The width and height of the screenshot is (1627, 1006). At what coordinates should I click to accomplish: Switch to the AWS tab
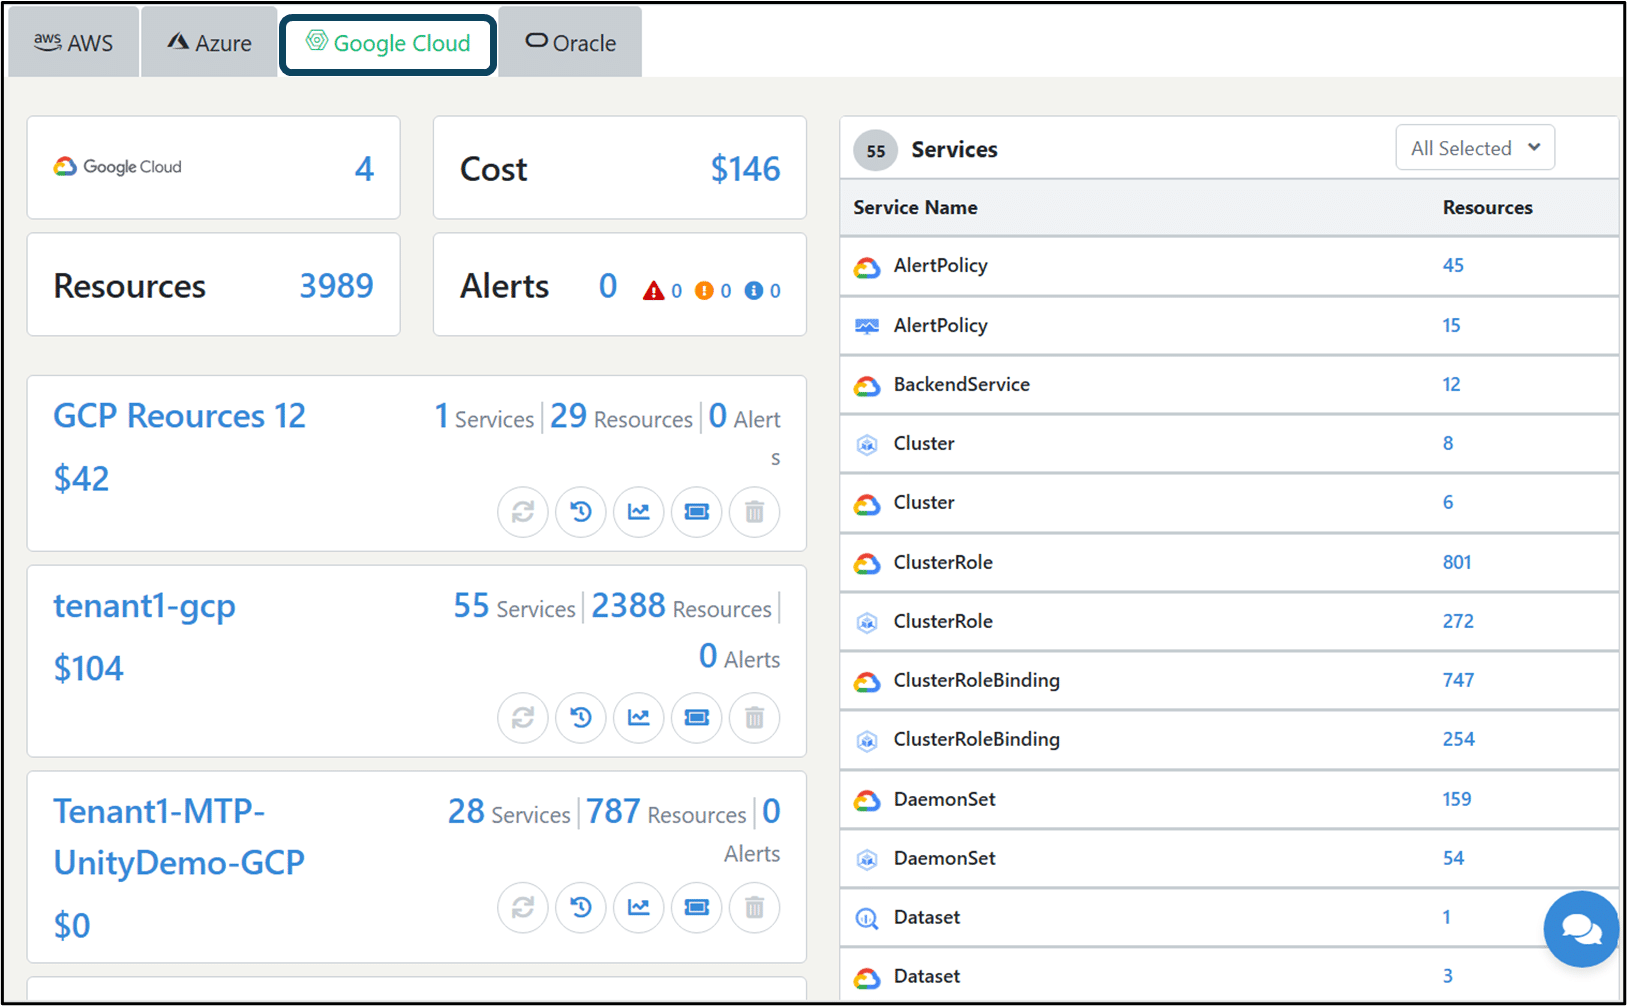pyautogui.click(x=74, y=43)
